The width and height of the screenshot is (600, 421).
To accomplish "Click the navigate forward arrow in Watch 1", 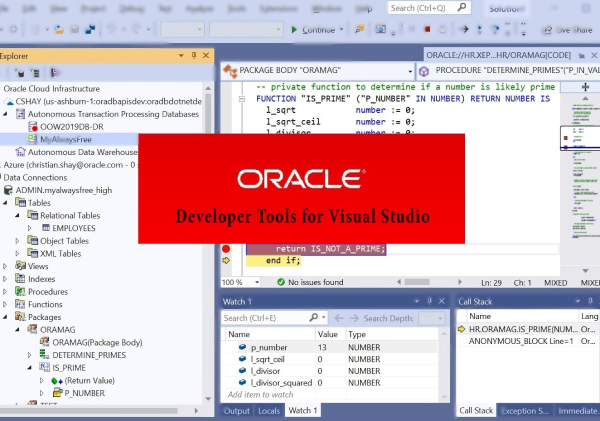I will coord(354,318).
